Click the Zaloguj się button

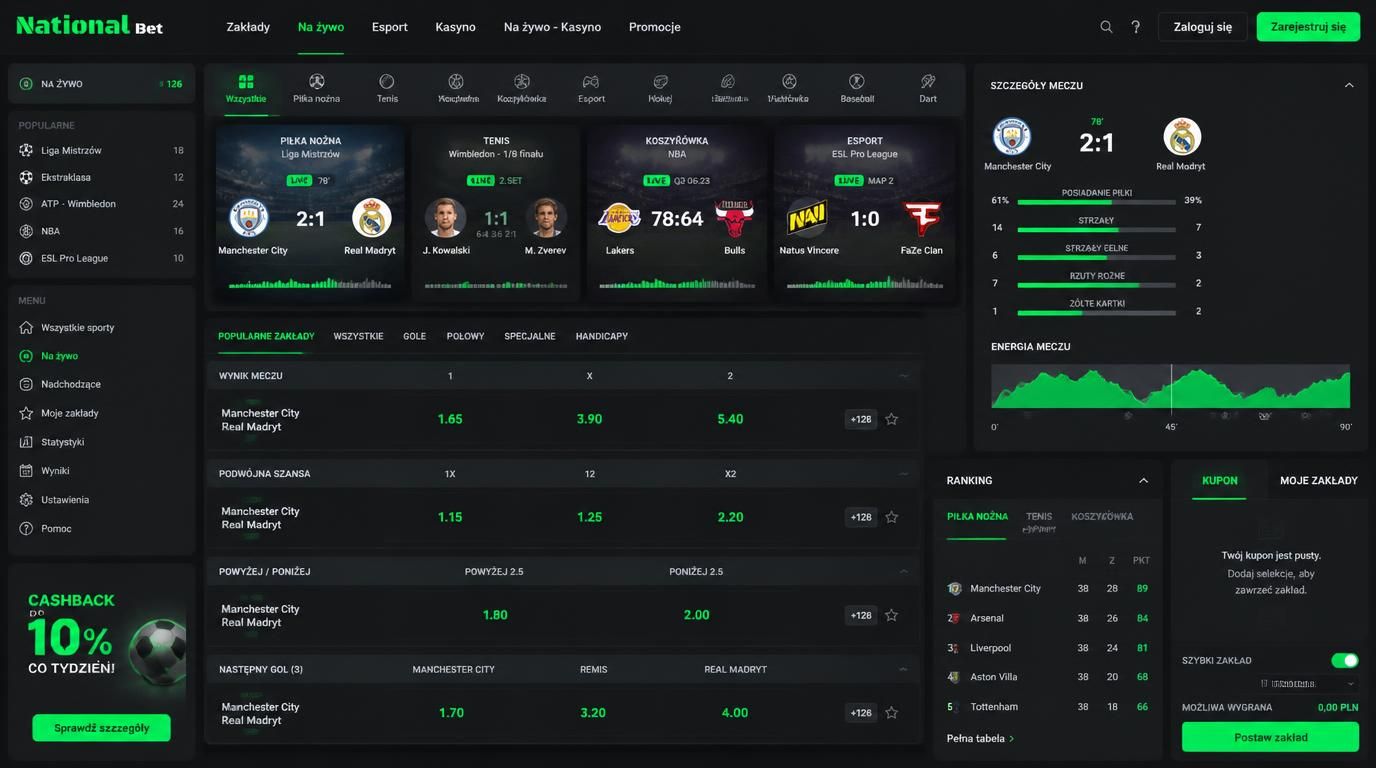[1202, 27]
